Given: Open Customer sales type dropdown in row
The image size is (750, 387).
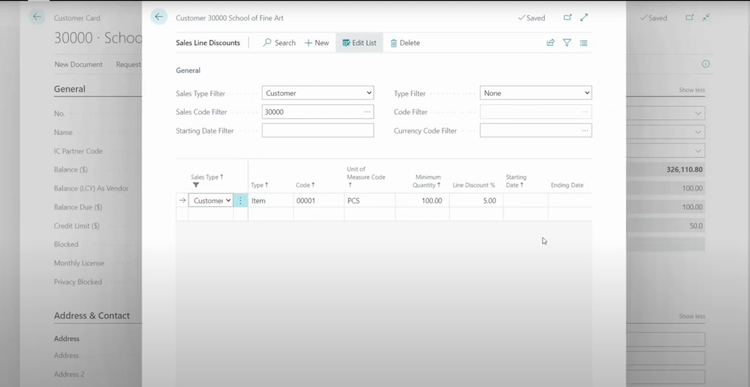Looking at the screenshot, I should pyautogui.click(x=211, y=200).
